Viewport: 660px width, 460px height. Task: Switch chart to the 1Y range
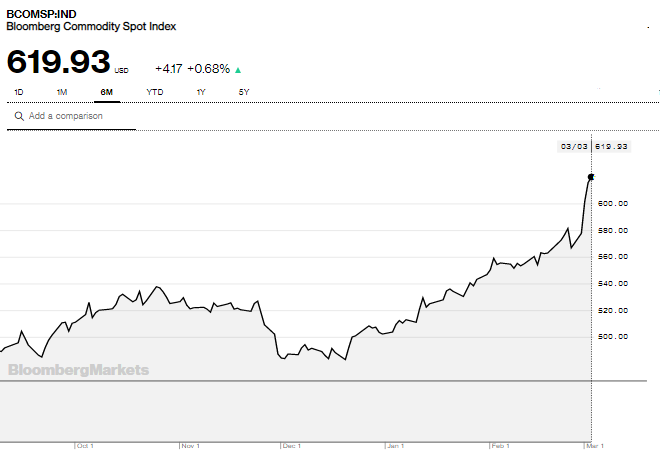point(200,92)
